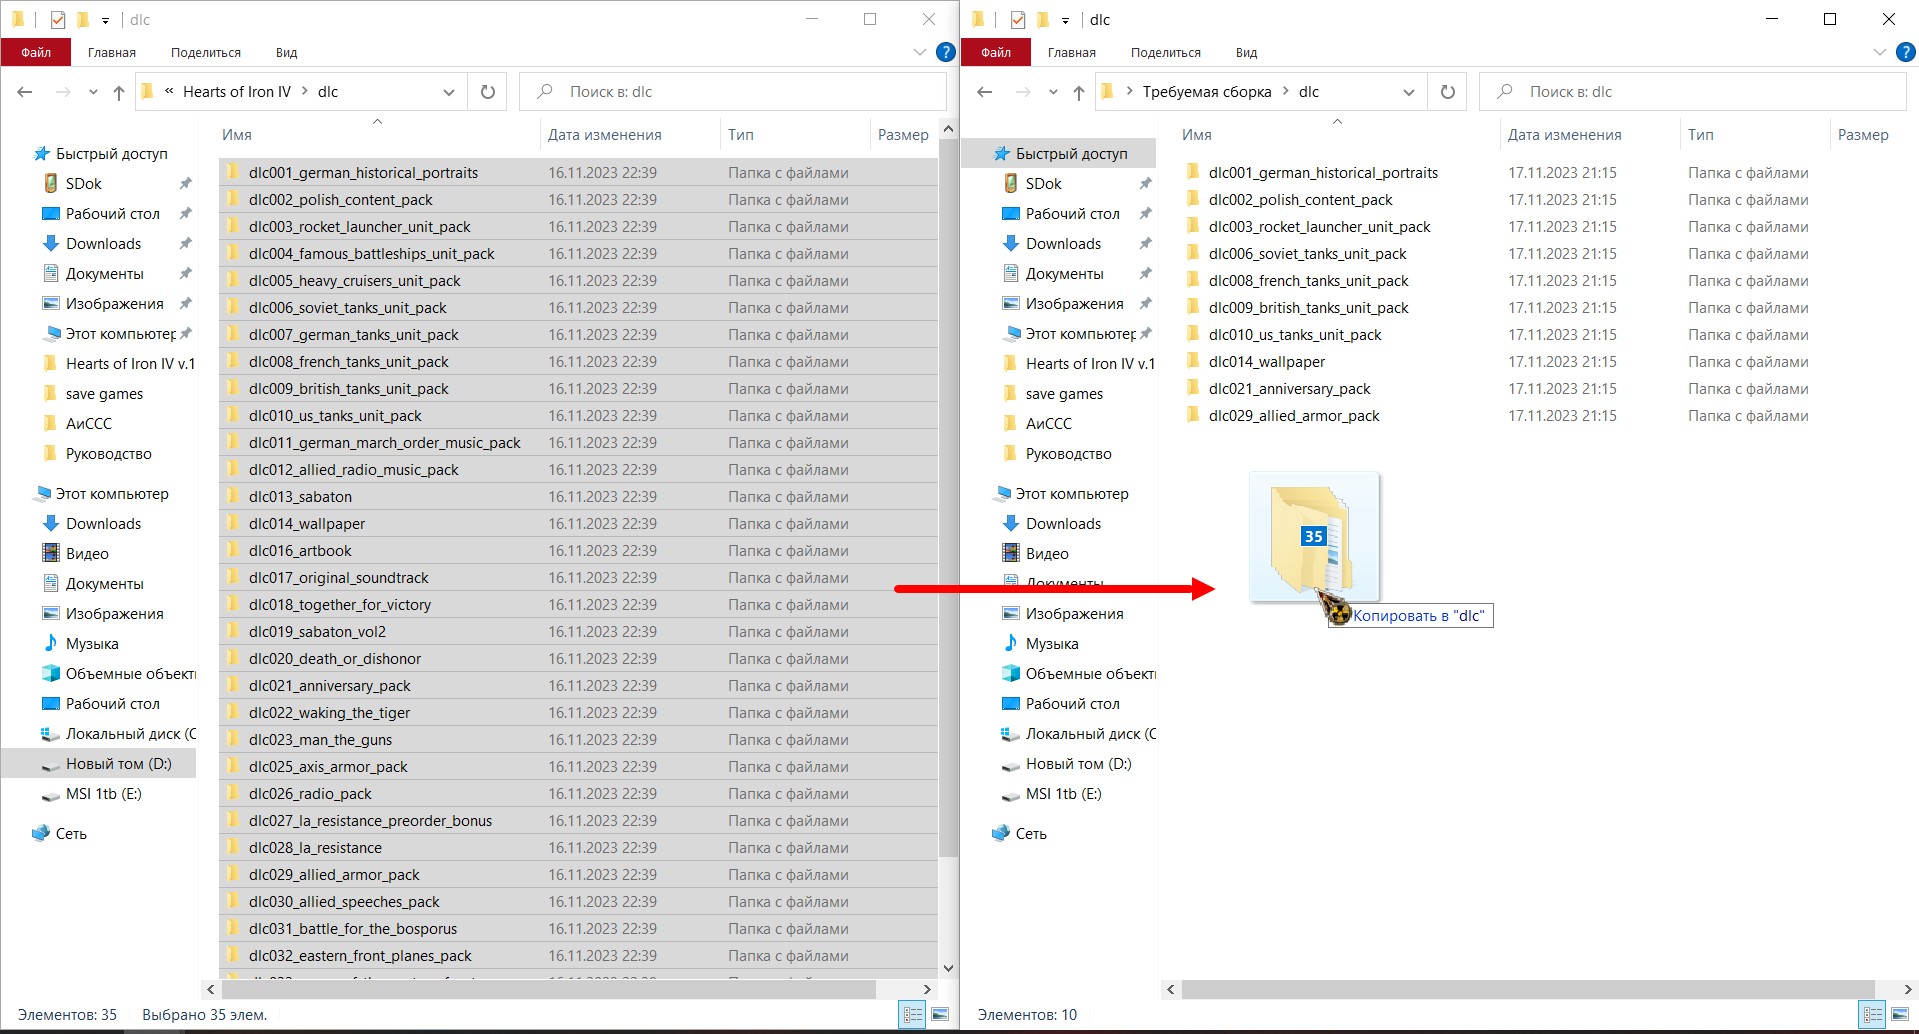Switch right window to details view icon
This screenshot has width=1919, height=1034.
[x=1873, y=1014]
